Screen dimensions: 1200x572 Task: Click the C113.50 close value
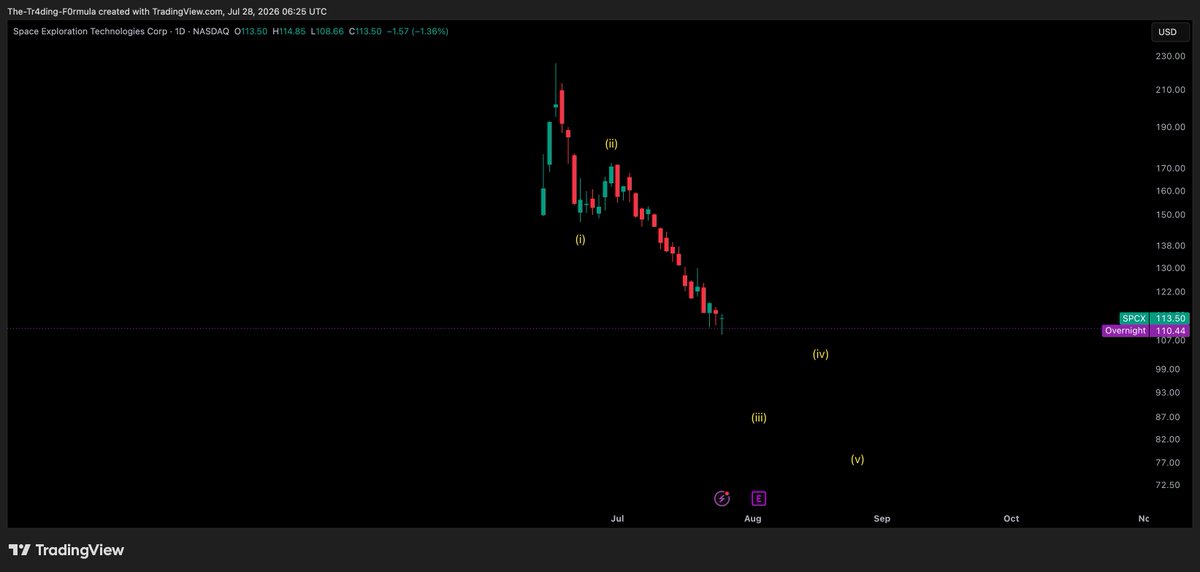pyautogui.click(x=363, y=31)
